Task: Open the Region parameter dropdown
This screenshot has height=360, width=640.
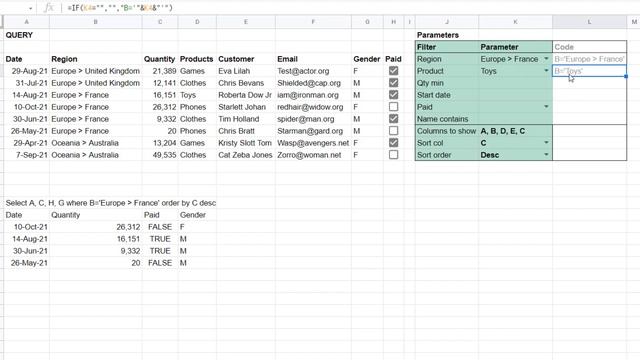Action: [x=546, y=59]
